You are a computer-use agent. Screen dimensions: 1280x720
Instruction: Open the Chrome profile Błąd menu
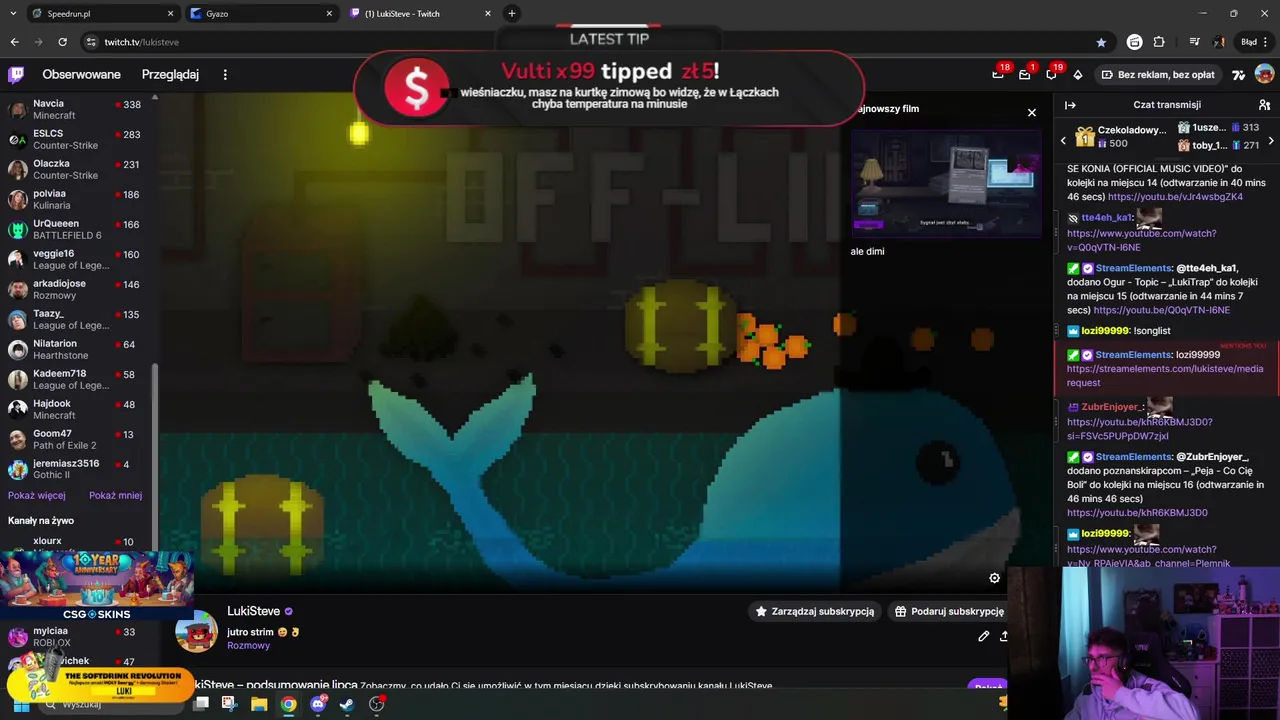[x=1254, y=42]
